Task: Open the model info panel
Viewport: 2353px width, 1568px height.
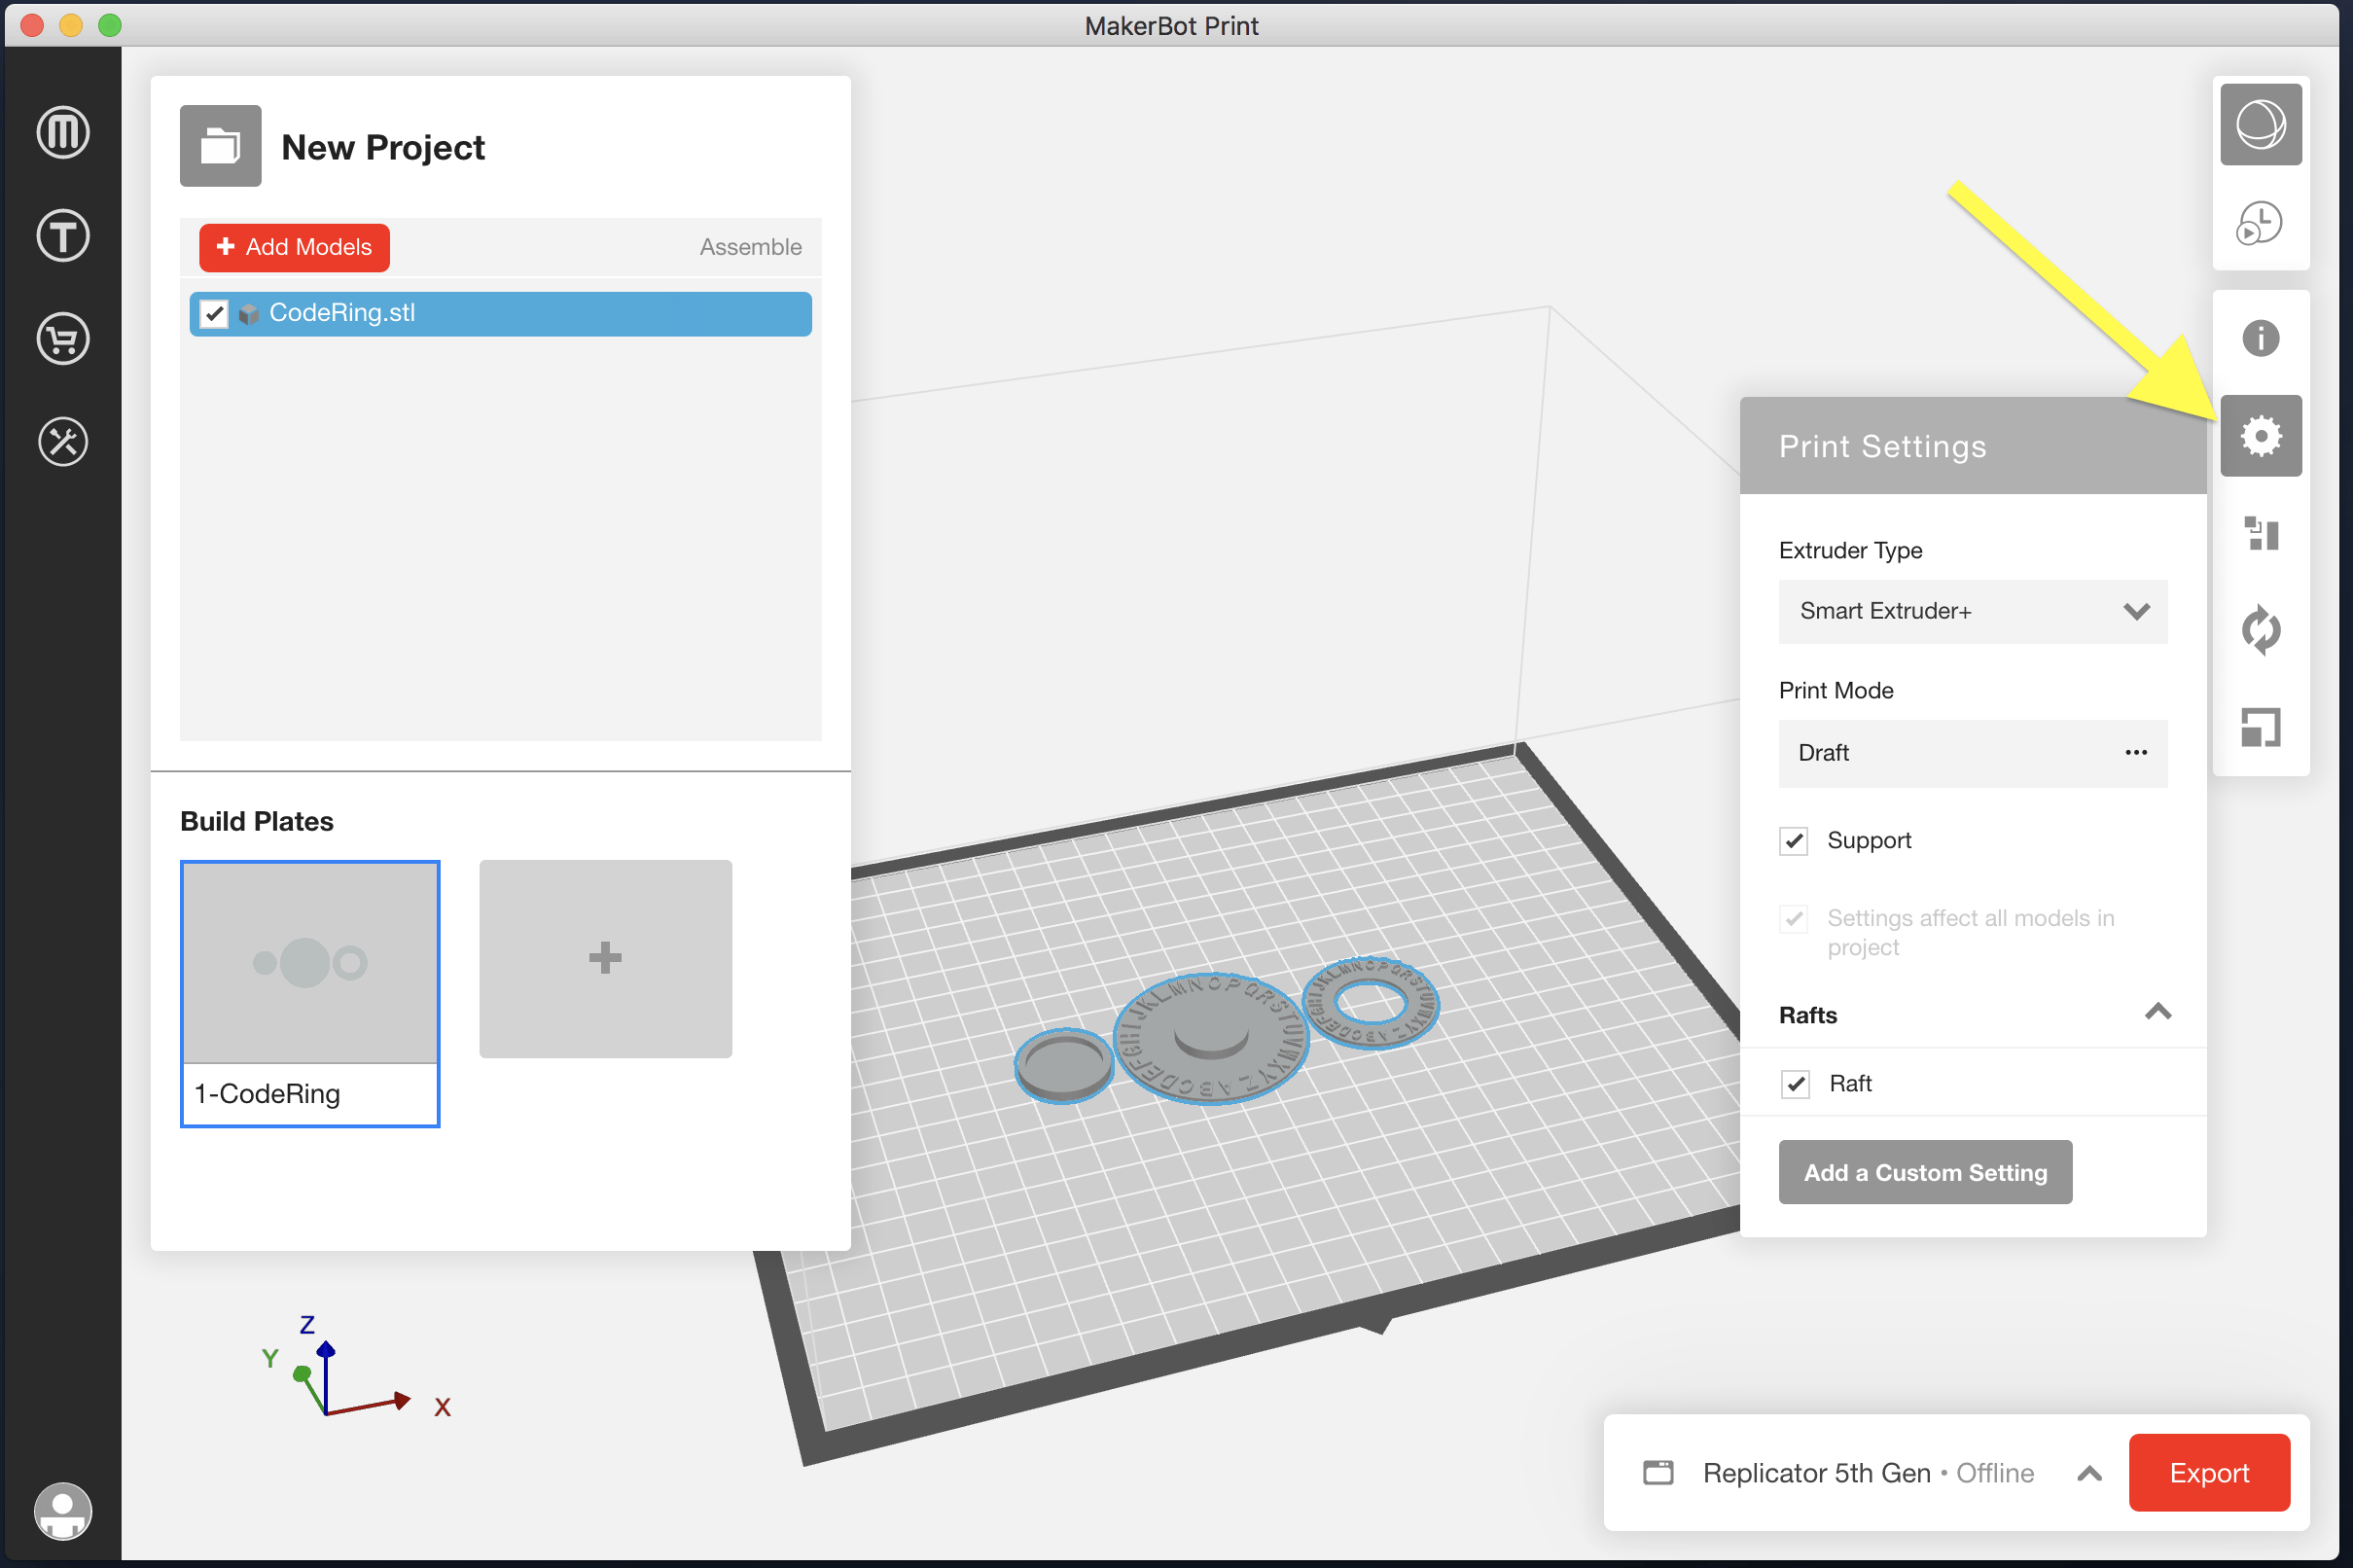Action: click(x=2261, y=338)
